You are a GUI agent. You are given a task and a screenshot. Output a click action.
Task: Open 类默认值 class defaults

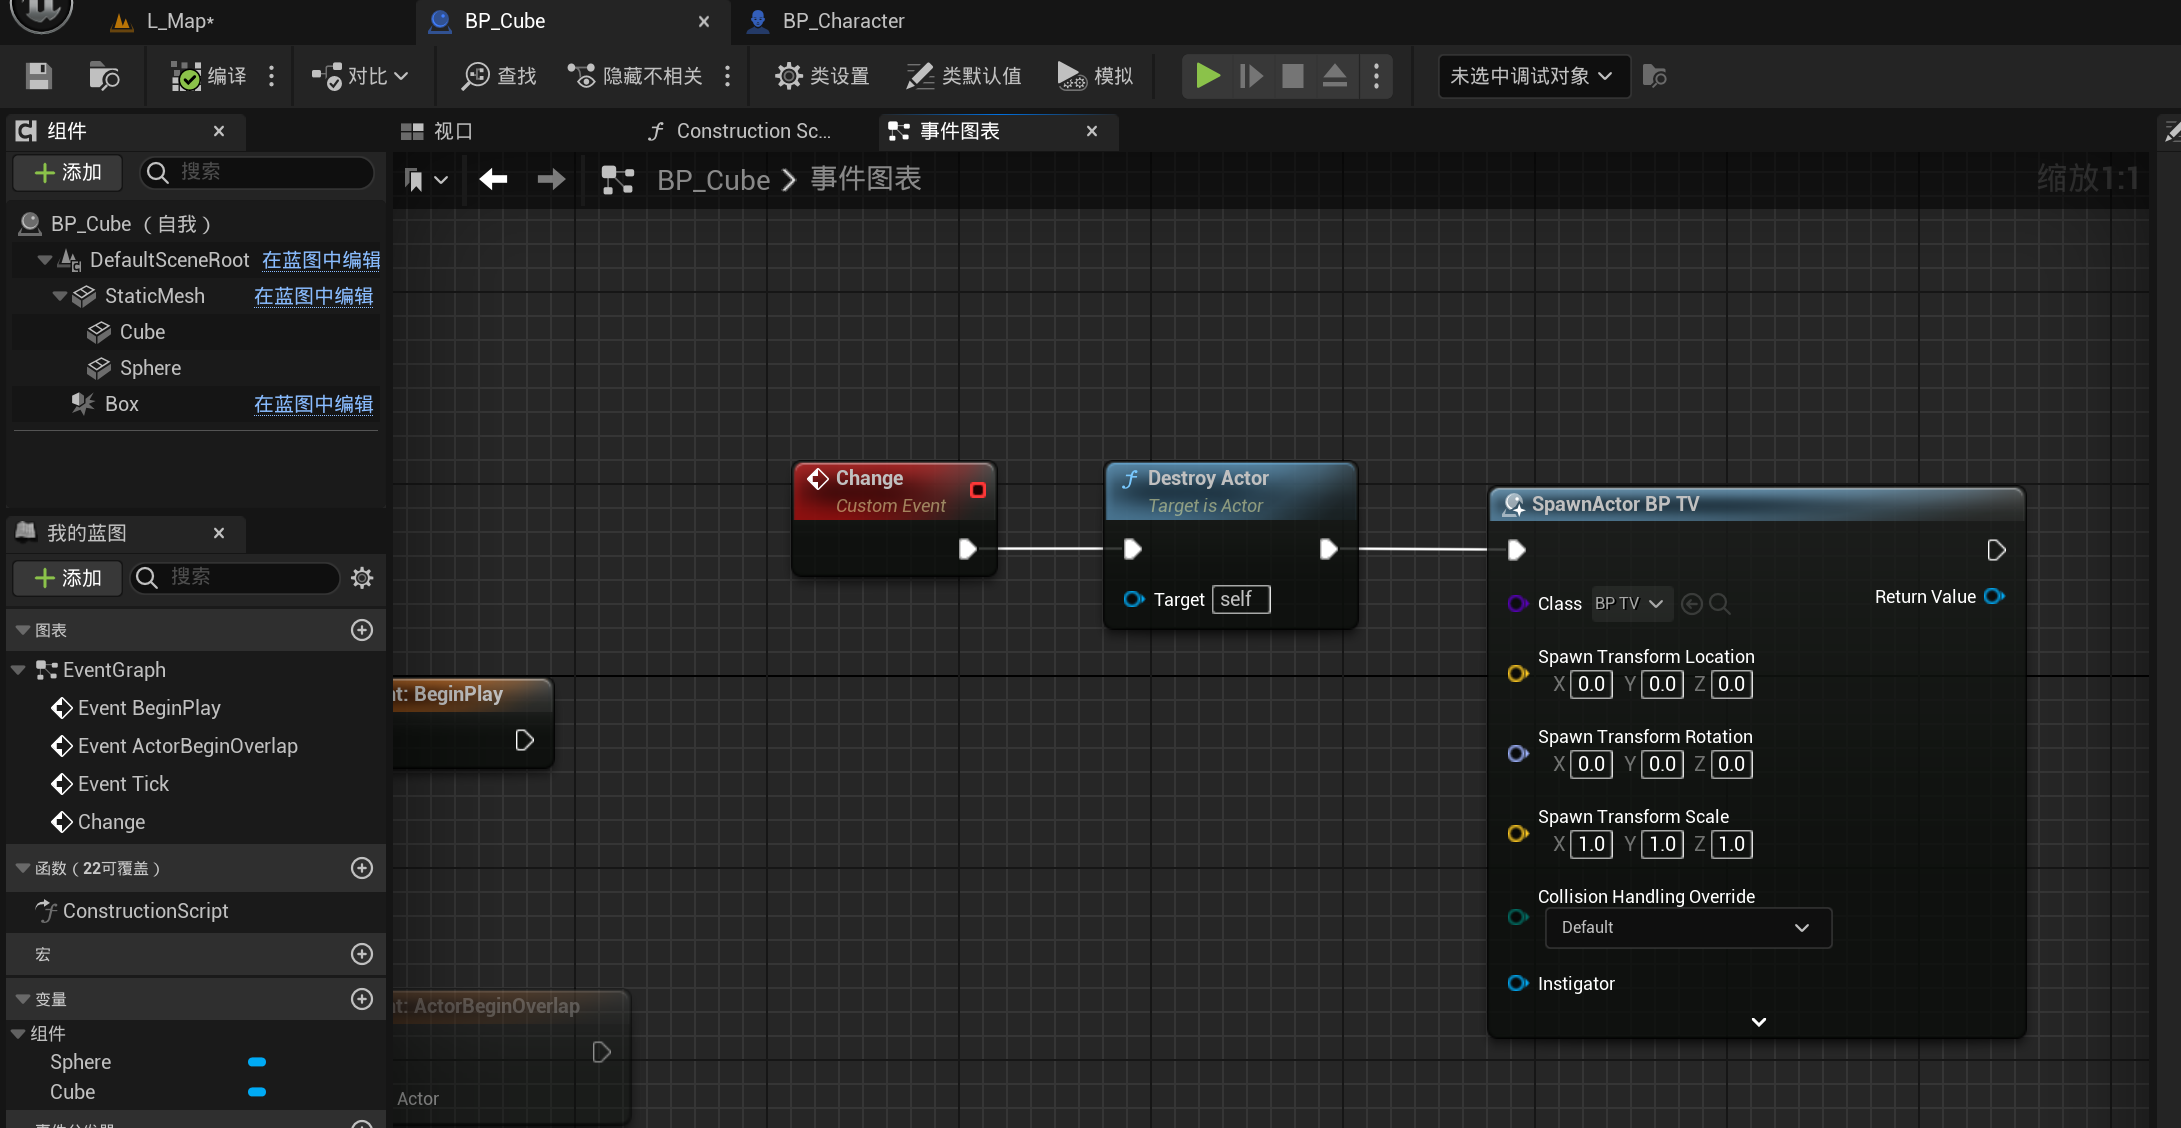pos(963,76)
